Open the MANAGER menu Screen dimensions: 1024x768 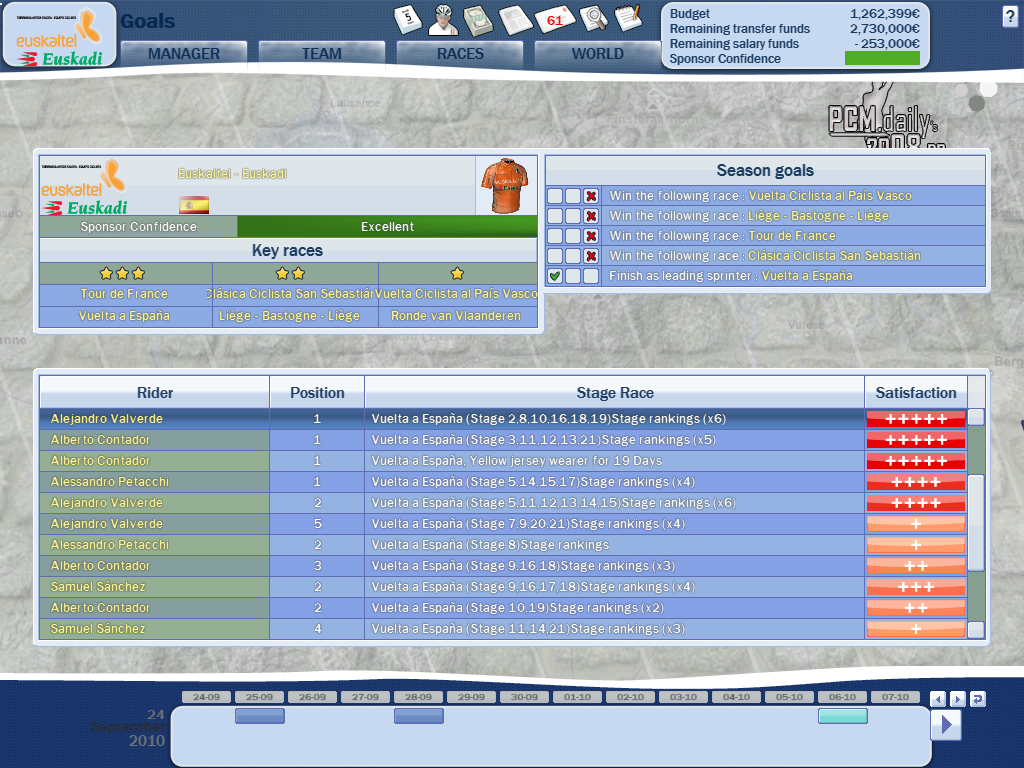pos(184,54)
